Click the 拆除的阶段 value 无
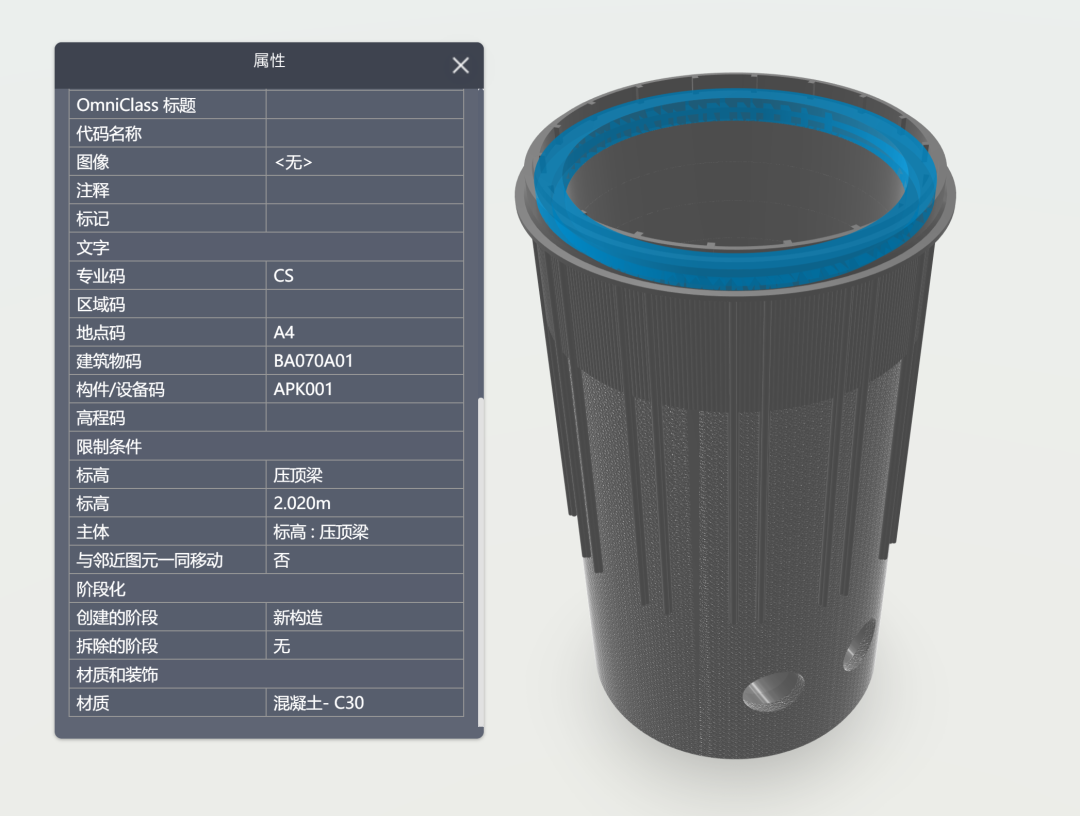1080x816 pixels. click(281, 645)
